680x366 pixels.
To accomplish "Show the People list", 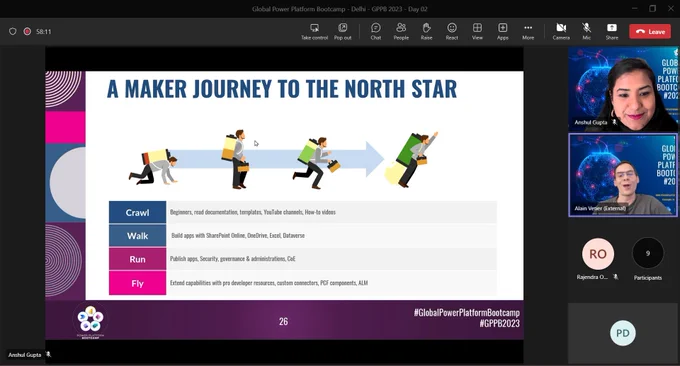I will (x=401, y=32).
